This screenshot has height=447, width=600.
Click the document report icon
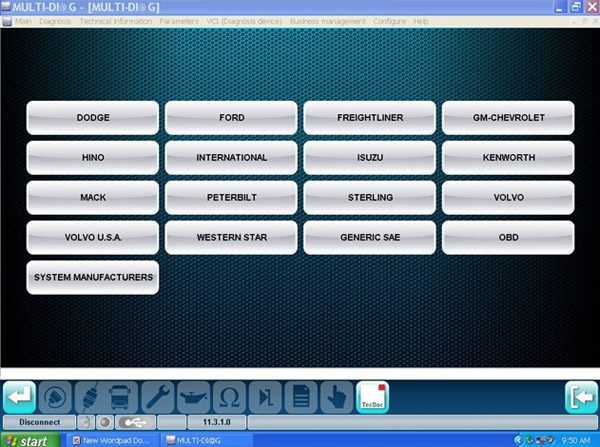coord(301,397)
